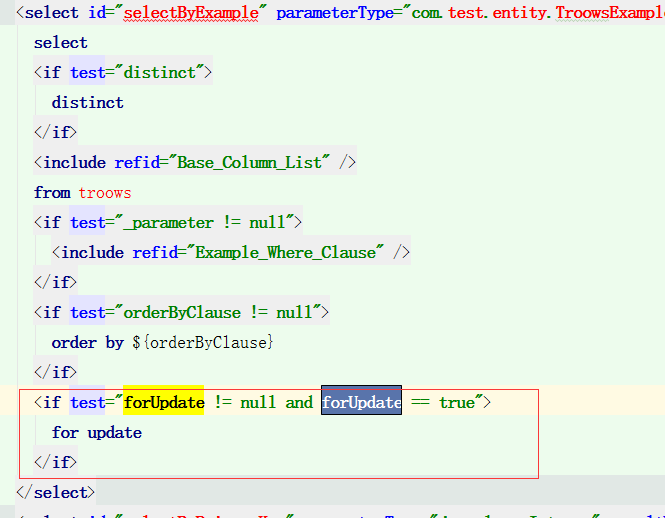The image size is (665, 518).
Task: Click the ${orderByClause} placeholder
Action: (x=203, y=343)
